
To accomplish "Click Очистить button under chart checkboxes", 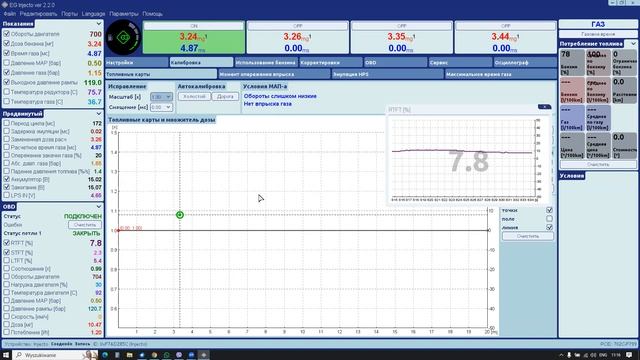I will (x=528, y=236).
